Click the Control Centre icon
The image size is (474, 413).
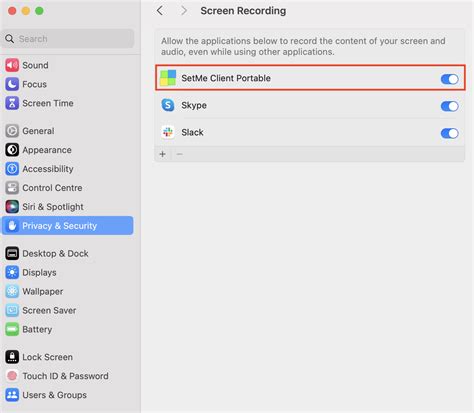[12, 188]
